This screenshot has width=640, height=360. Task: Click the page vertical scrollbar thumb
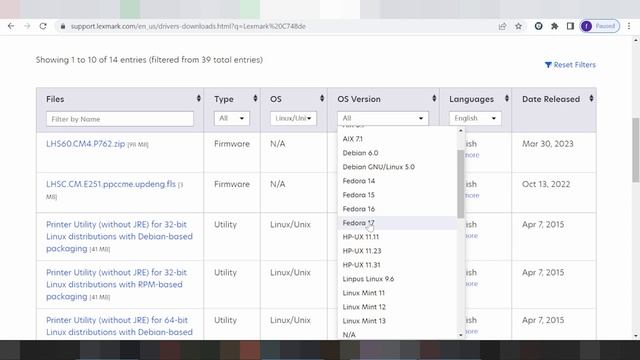click(x=636, y=150)
